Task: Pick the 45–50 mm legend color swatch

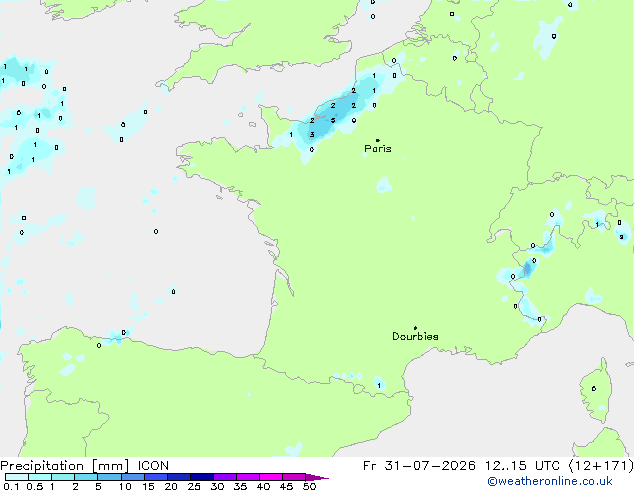Action: coord(294,477)
